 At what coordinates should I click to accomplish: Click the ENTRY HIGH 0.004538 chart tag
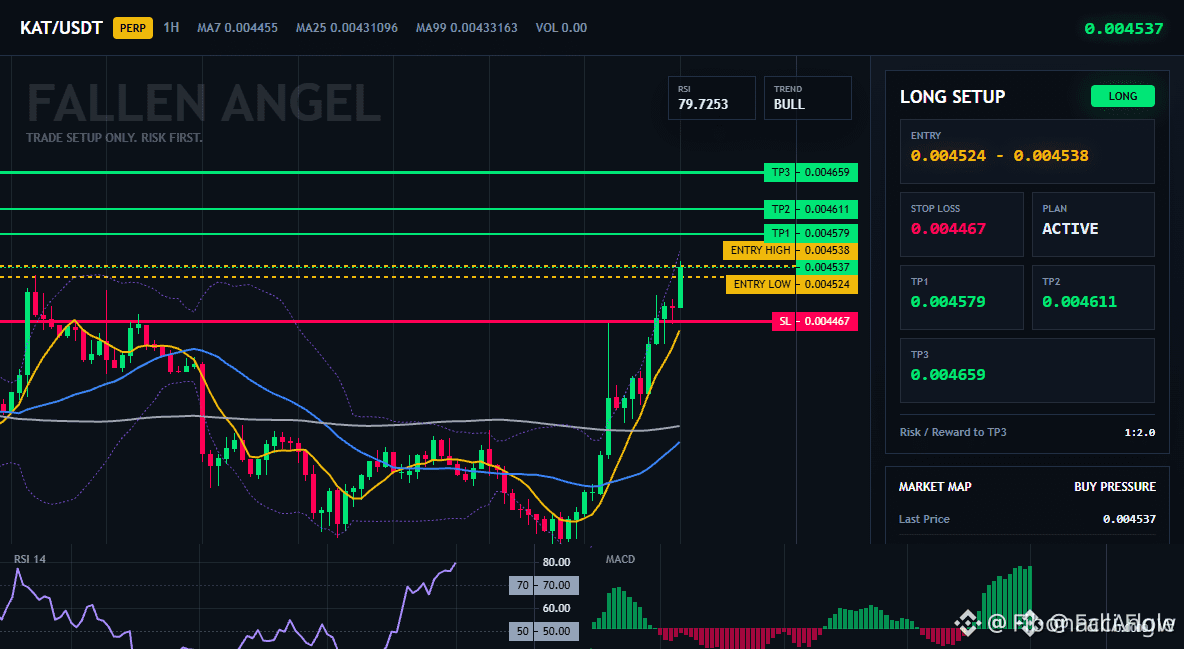(790, 250)
